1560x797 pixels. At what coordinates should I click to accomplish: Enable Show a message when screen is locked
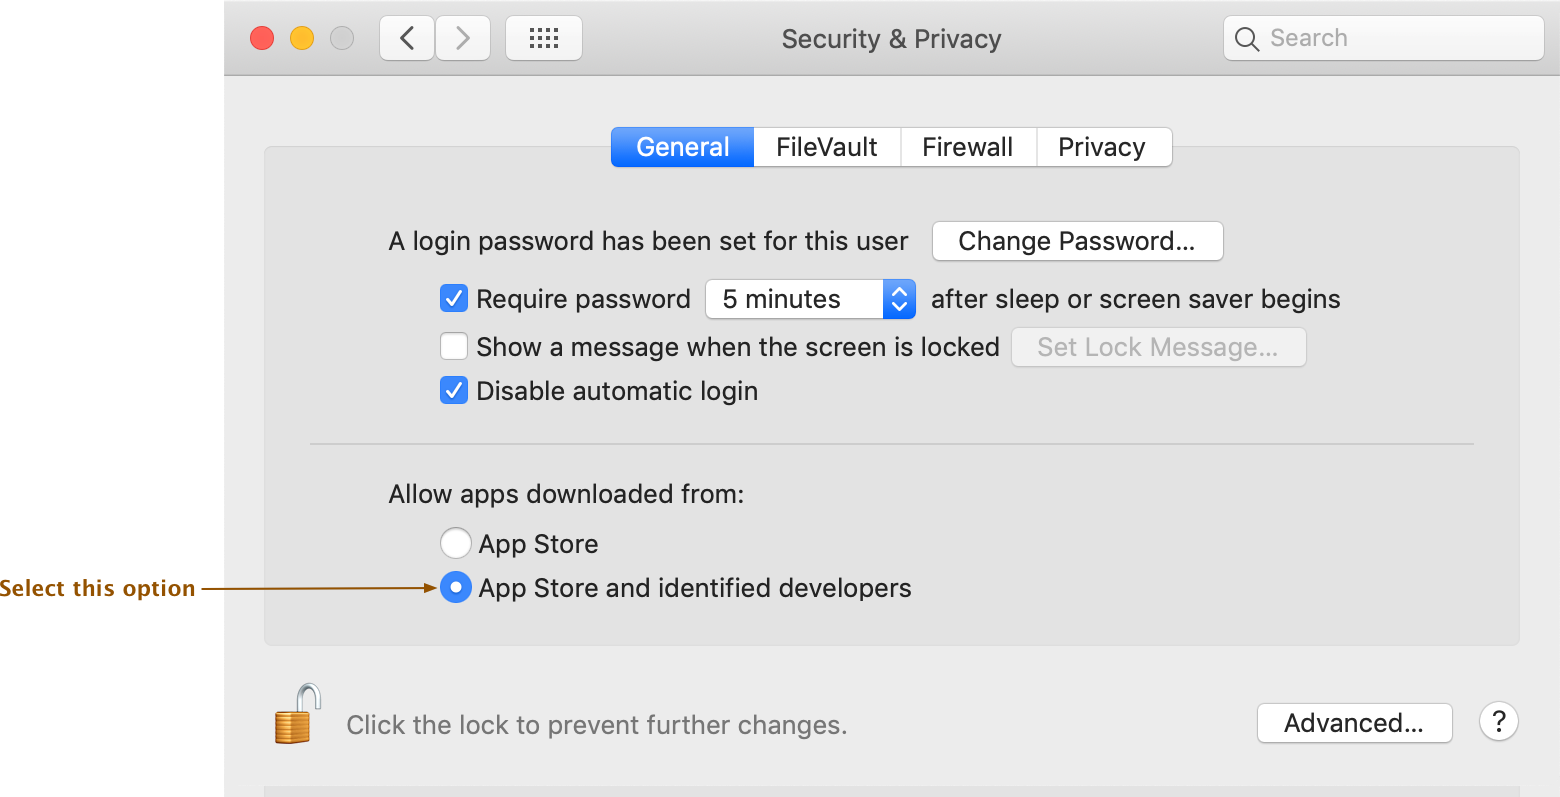454,347
